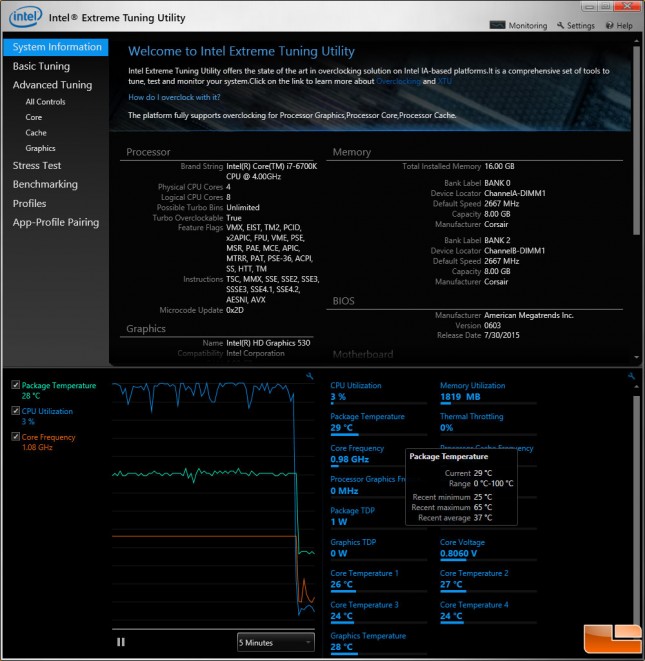Viewport: 645px width, 661px height.
Task: Click the Core Temperature 3 monitor
Action: 378,612
